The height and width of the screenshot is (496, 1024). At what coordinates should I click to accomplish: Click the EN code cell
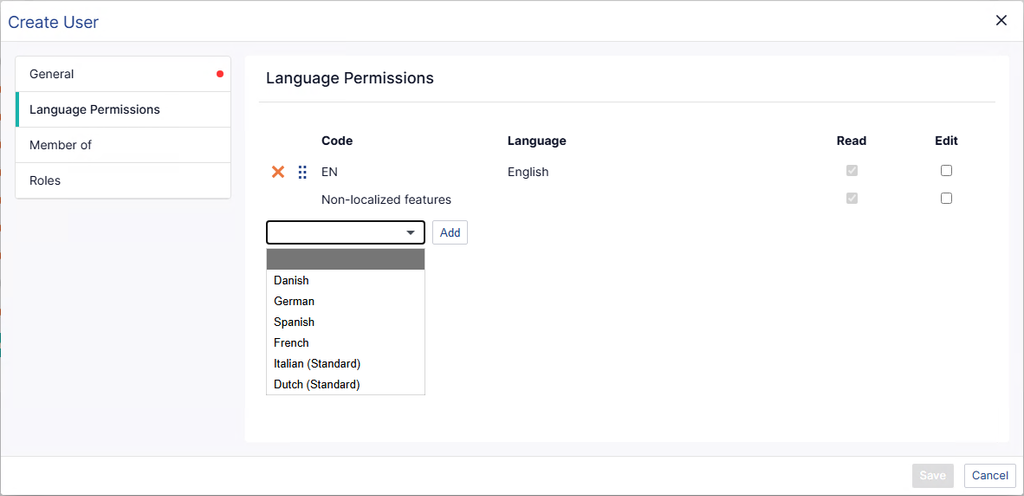pos(329,172)
